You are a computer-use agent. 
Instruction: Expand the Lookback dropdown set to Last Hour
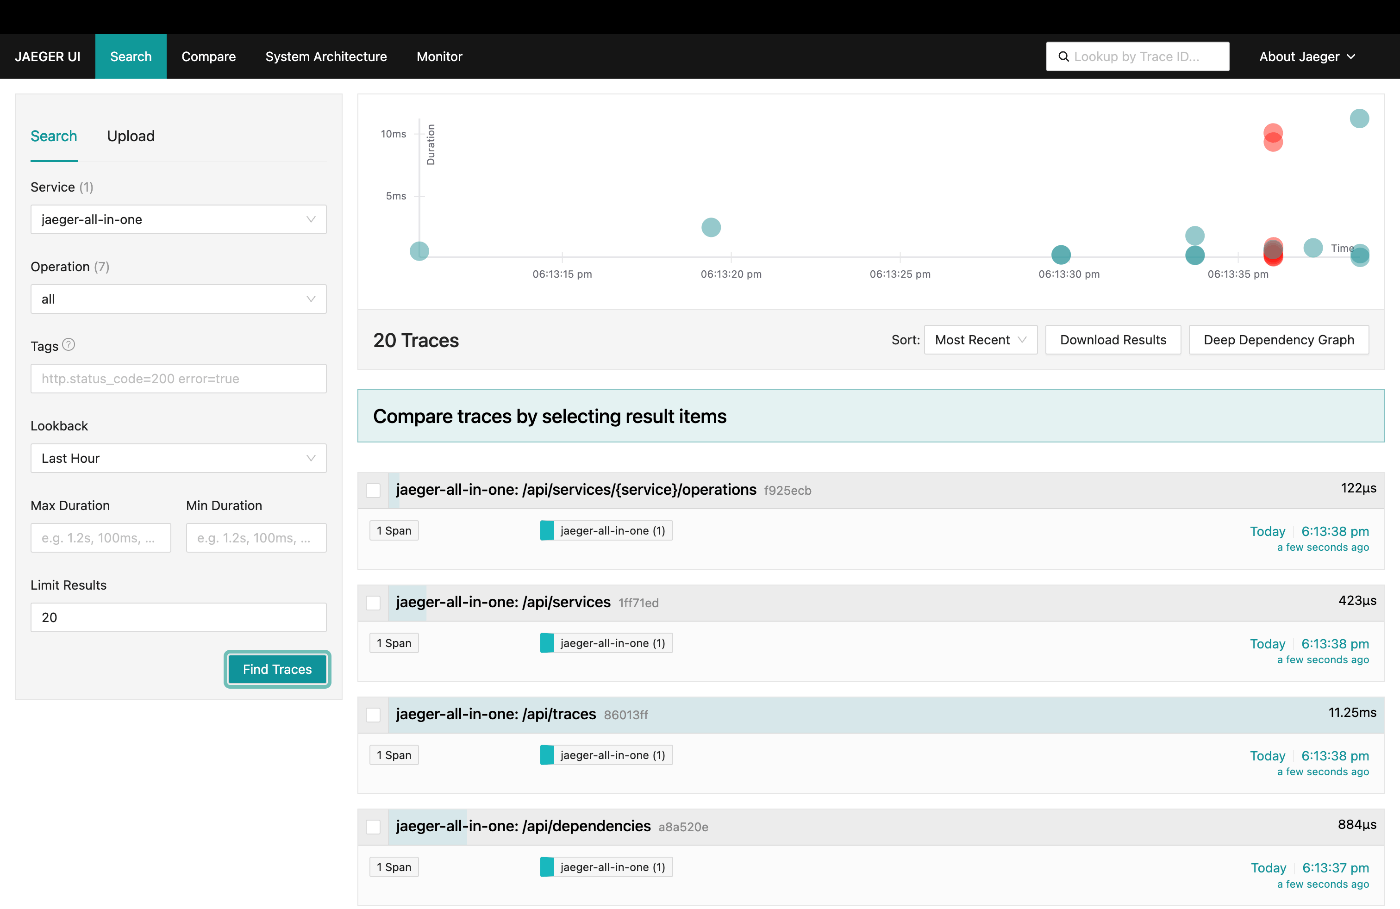[179, 458]
